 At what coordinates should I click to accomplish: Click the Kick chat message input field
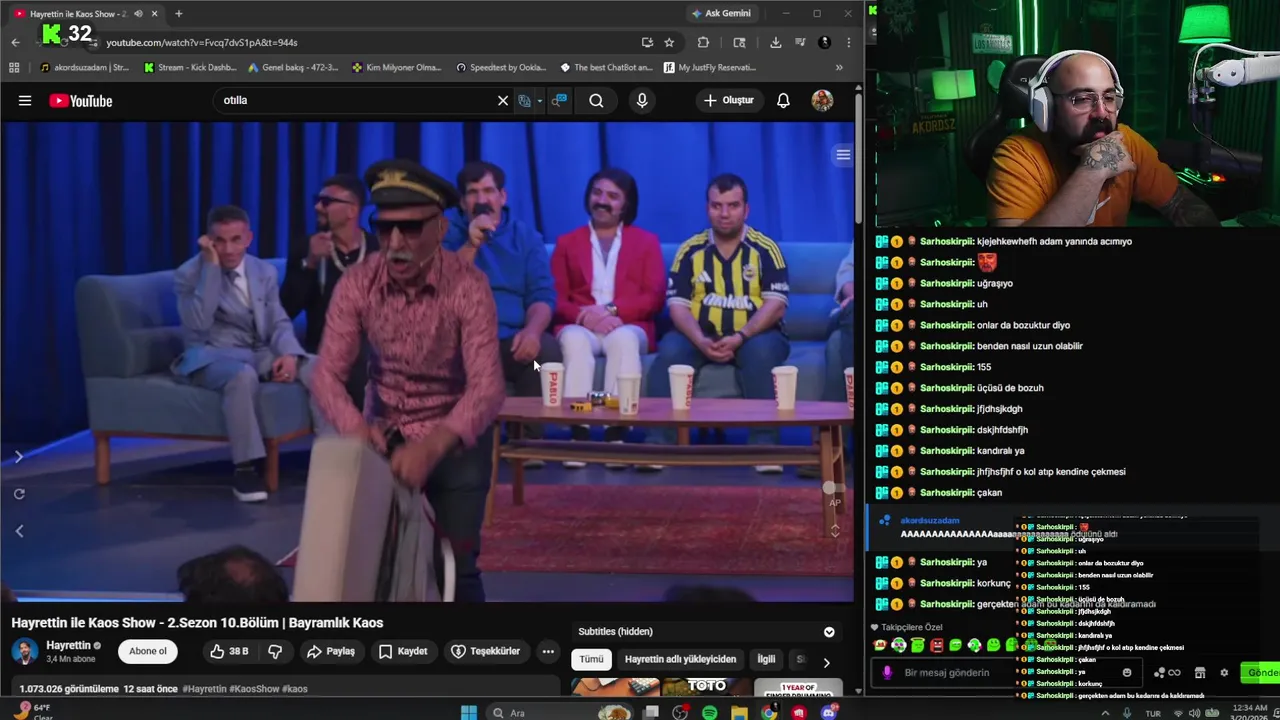click(1005, 673)
